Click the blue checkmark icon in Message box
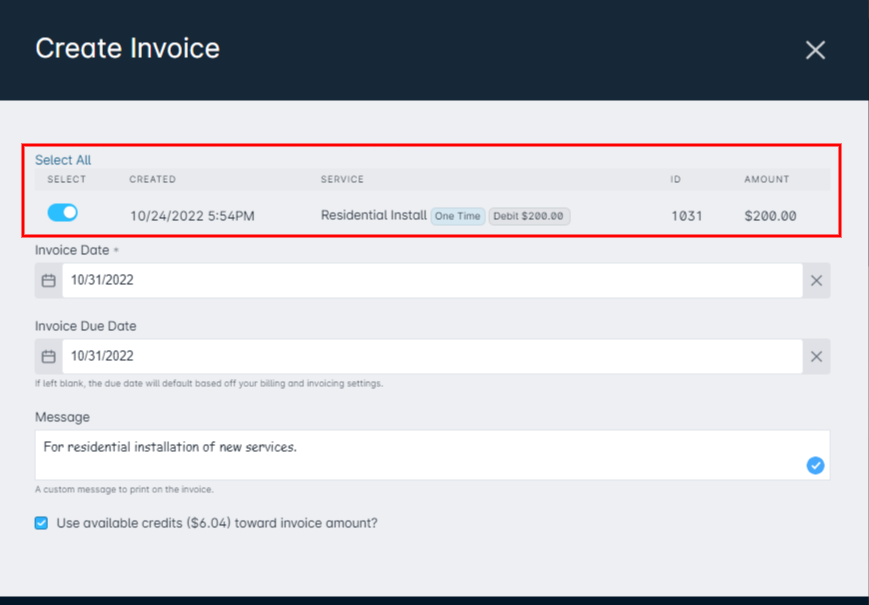869x605 pixels. (x=815, y=465)
